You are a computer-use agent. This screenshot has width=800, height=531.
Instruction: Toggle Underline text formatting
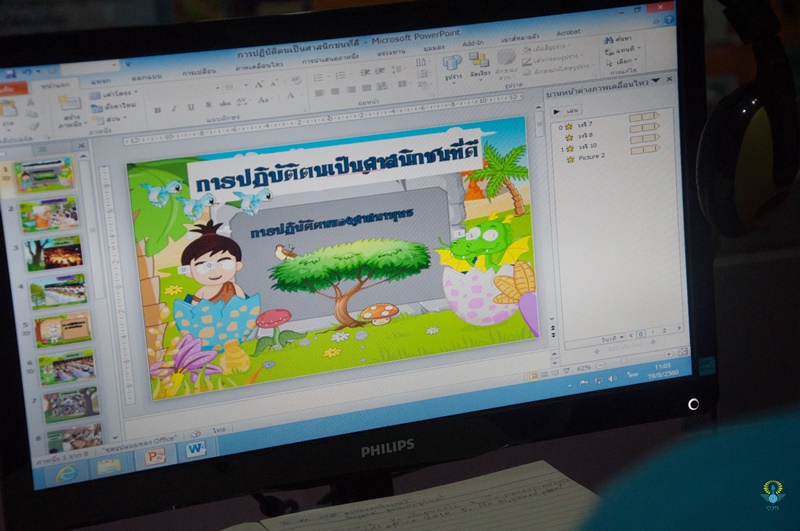(x=188, y=108)
